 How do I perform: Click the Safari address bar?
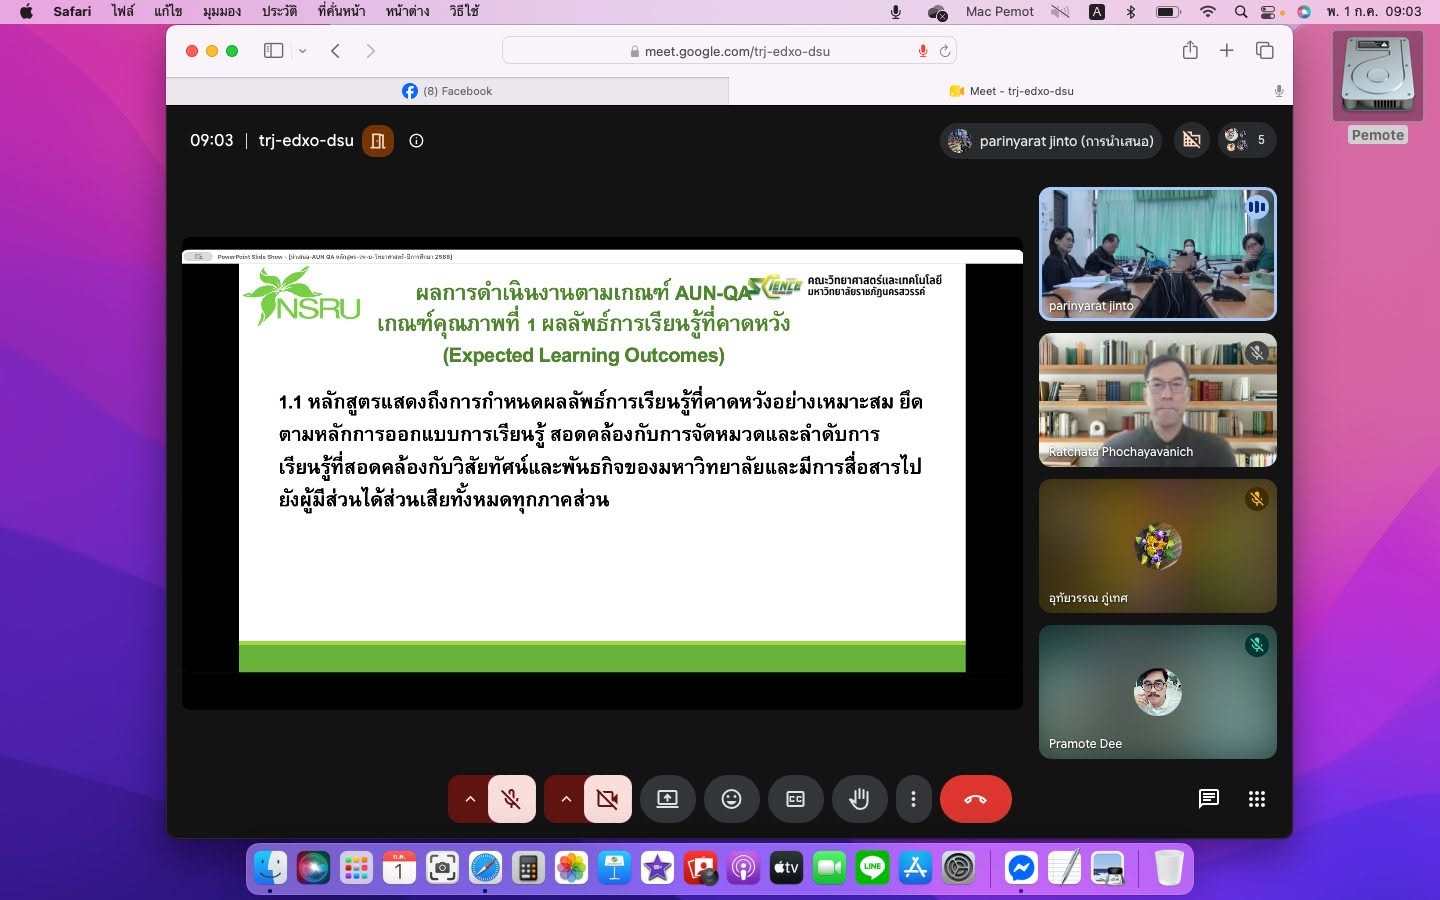[x=730, y=51]
